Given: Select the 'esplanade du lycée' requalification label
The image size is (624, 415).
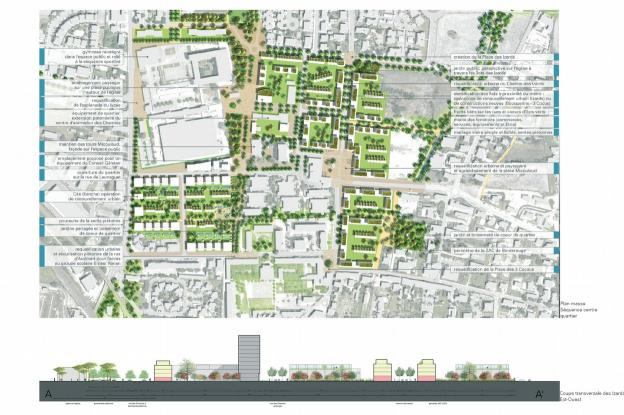Looking at the screenshot, I should (96, 103).
